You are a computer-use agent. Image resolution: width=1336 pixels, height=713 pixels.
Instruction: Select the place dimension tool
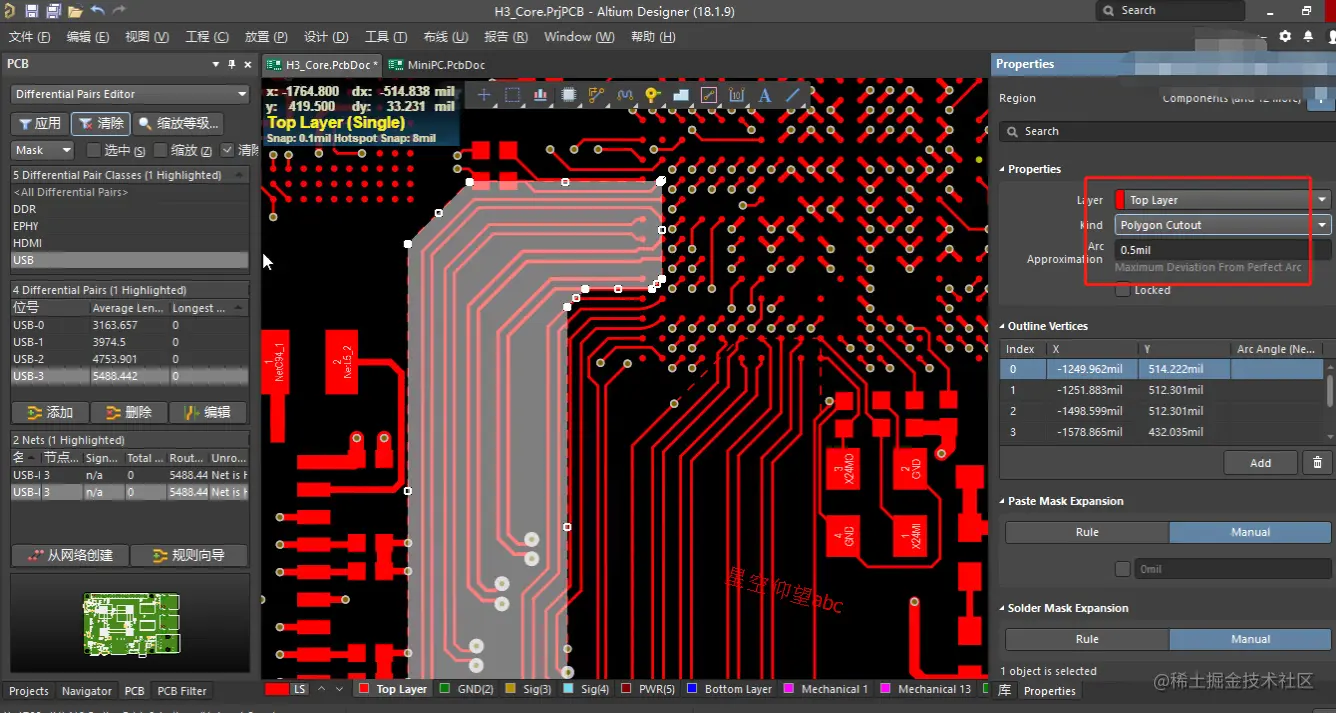click(737, 95)
